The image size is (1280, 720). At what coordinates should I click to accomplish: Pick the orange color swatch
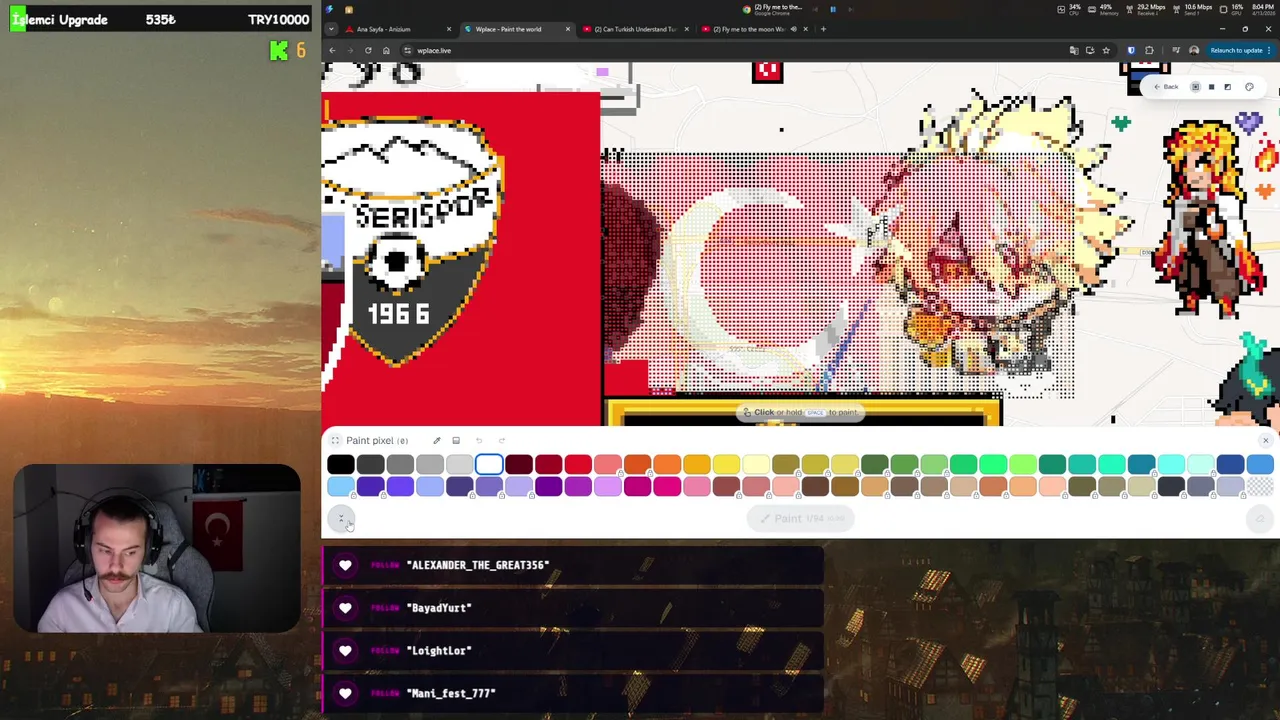click(x=667, y=464)
